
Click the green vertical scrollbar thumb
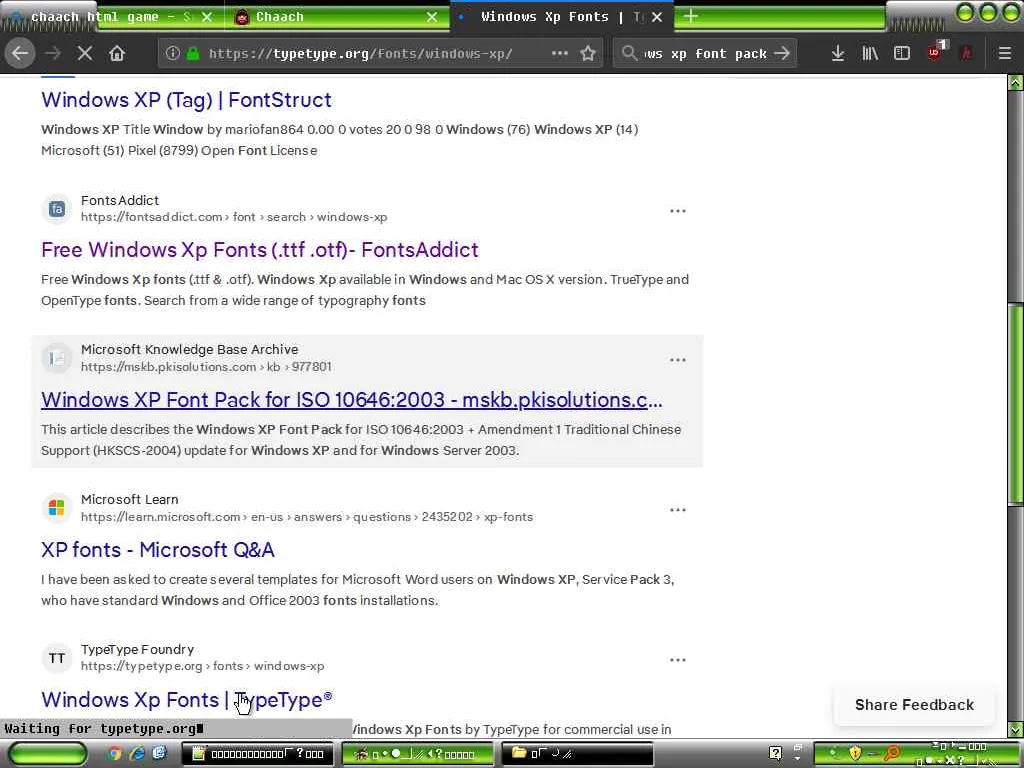(x=1016, y=405)
